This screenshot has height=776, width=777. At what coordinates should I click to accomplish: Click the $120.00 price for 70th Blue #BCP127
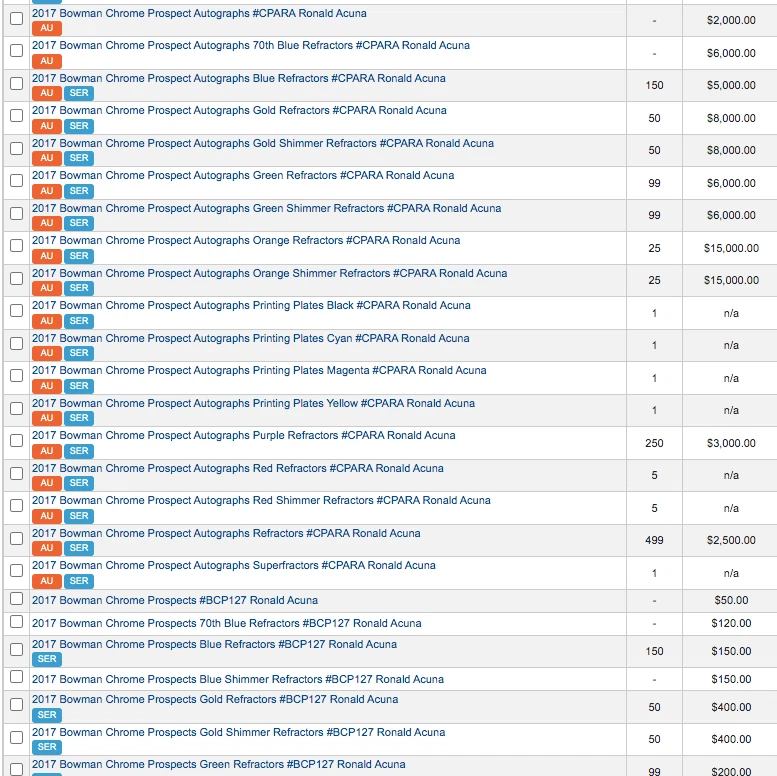pos(731,623)
